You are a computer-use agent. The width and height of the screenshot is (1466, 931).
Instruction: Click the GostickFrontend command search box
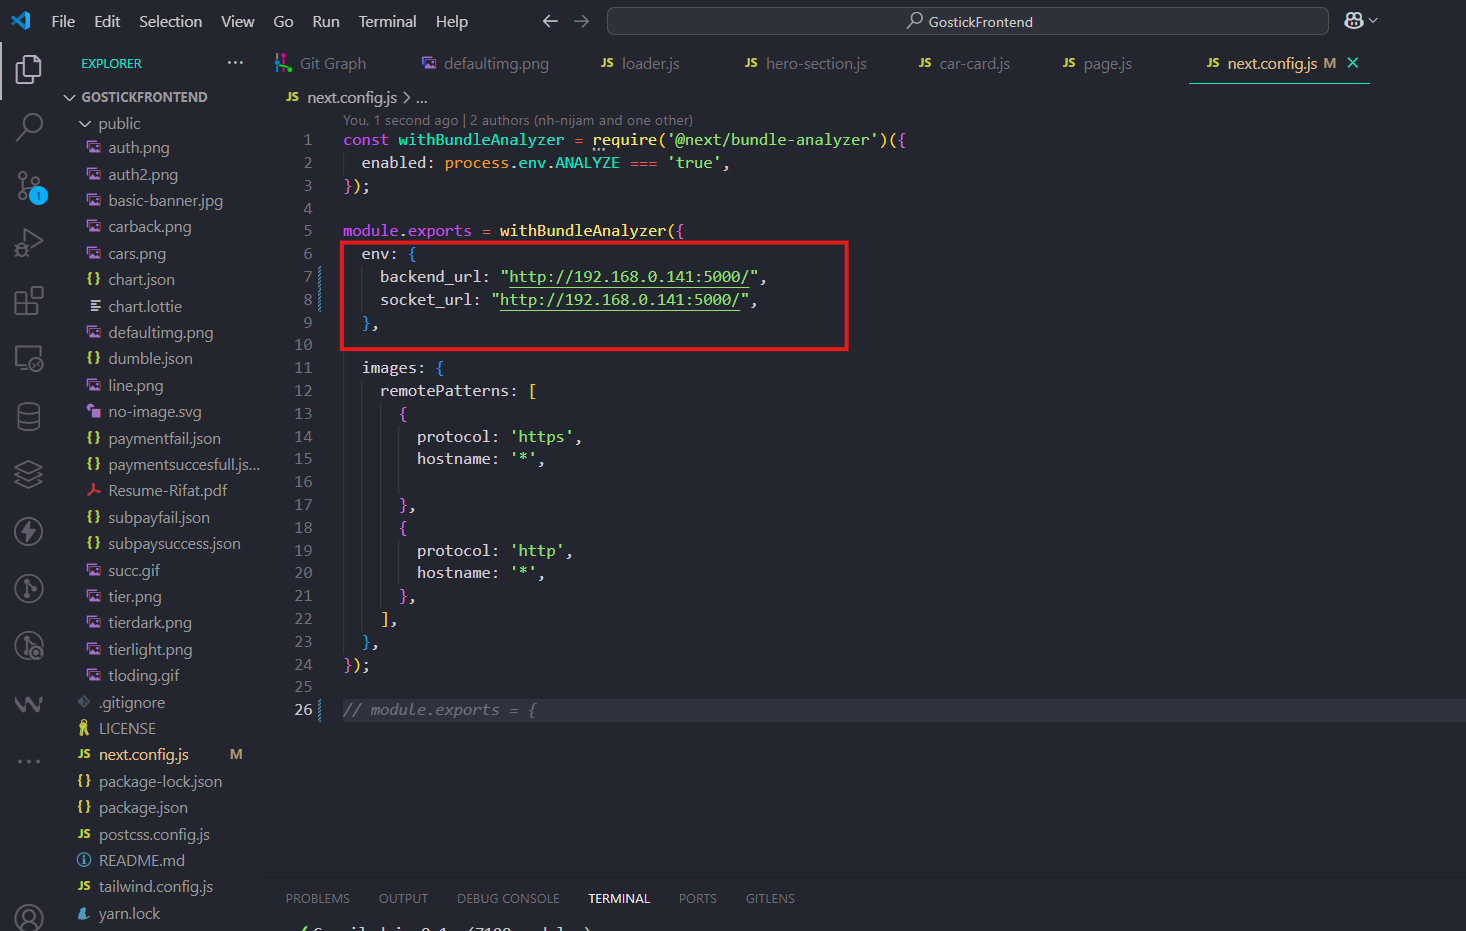point(967,21)
